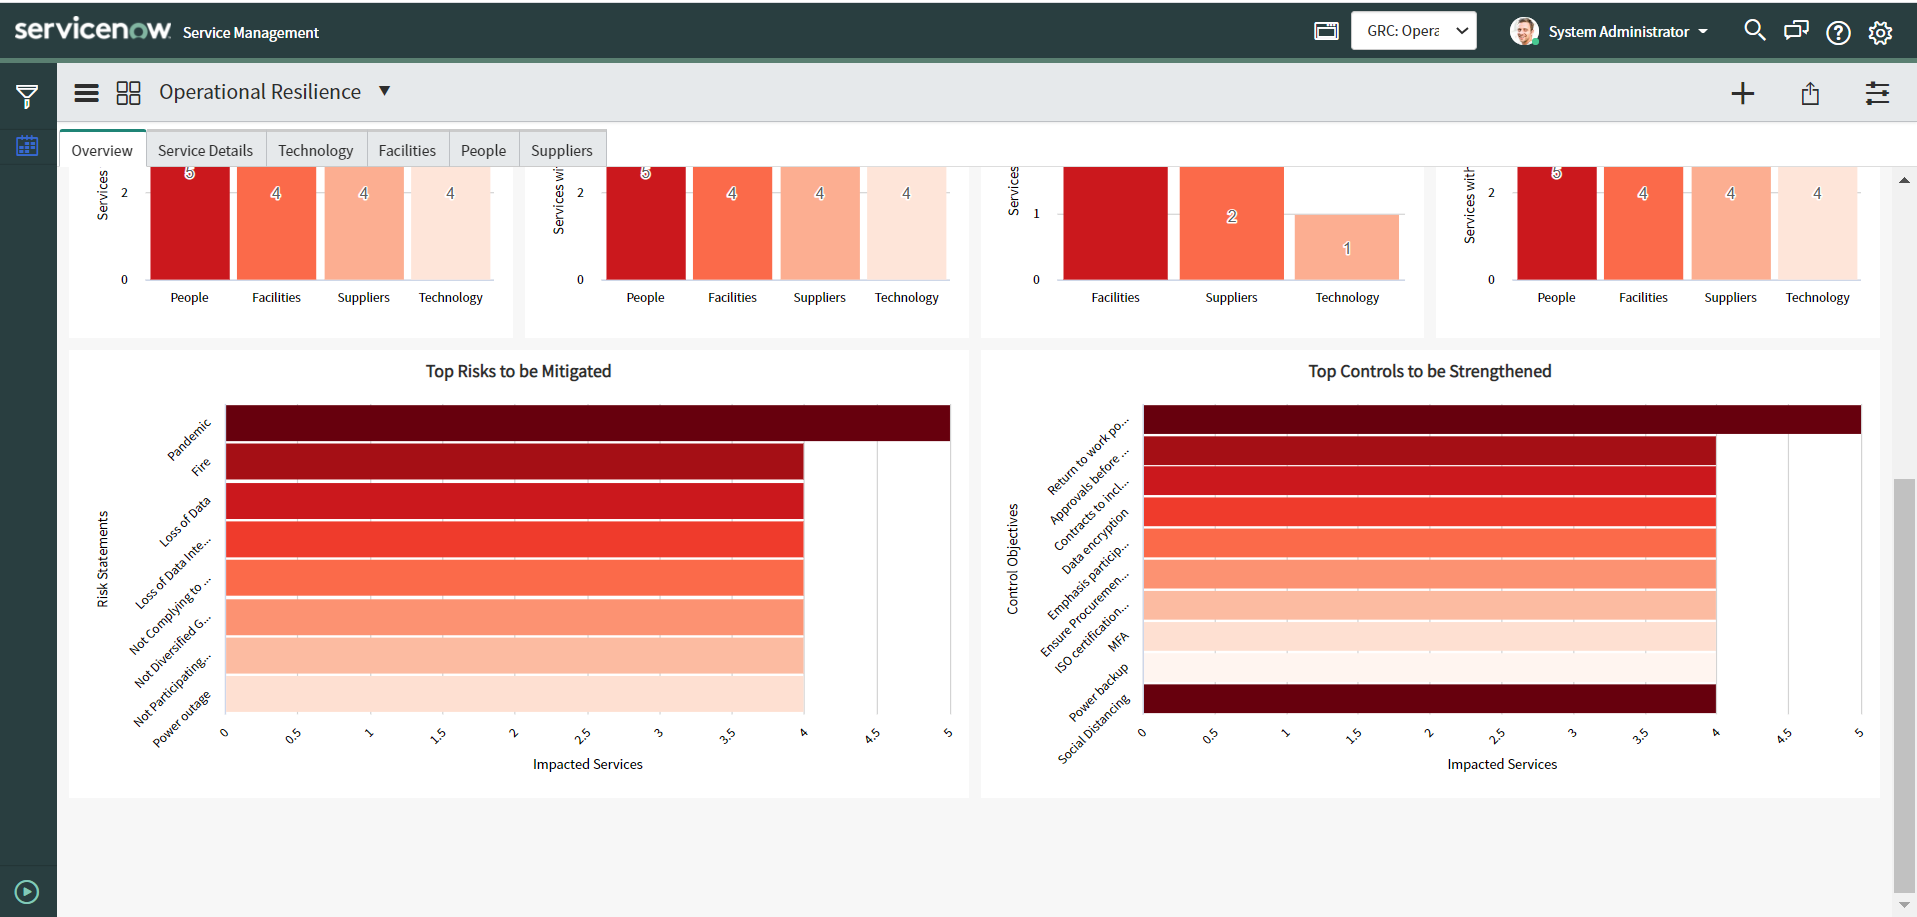Click the help question mark icon

coord(1838,32)
